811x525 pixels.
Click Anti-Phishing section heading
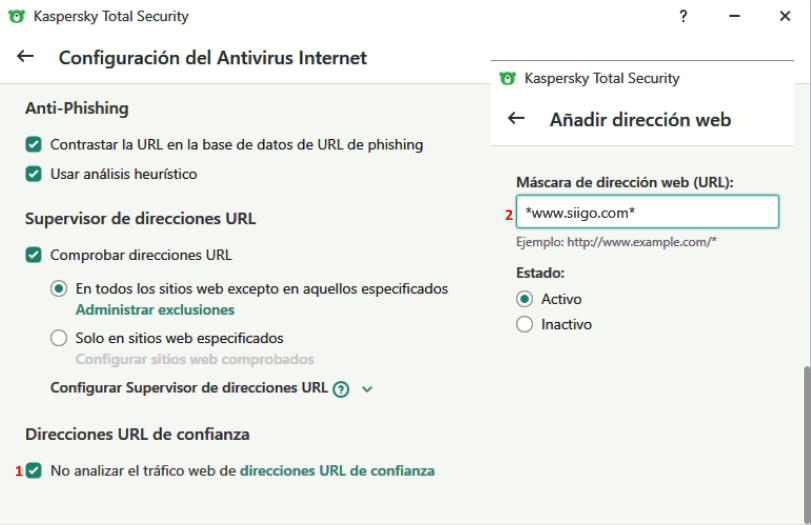click(77, 108)
